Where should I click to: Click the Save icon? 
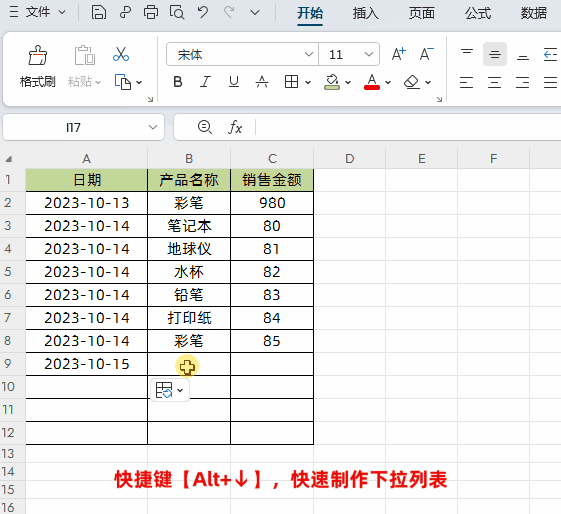99,13
